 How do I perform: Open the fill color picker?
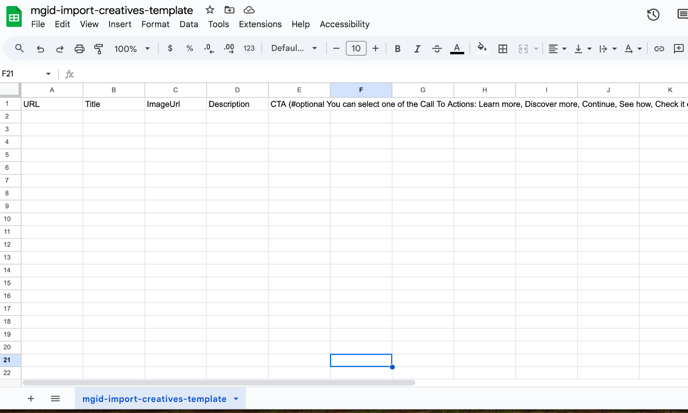481,49
